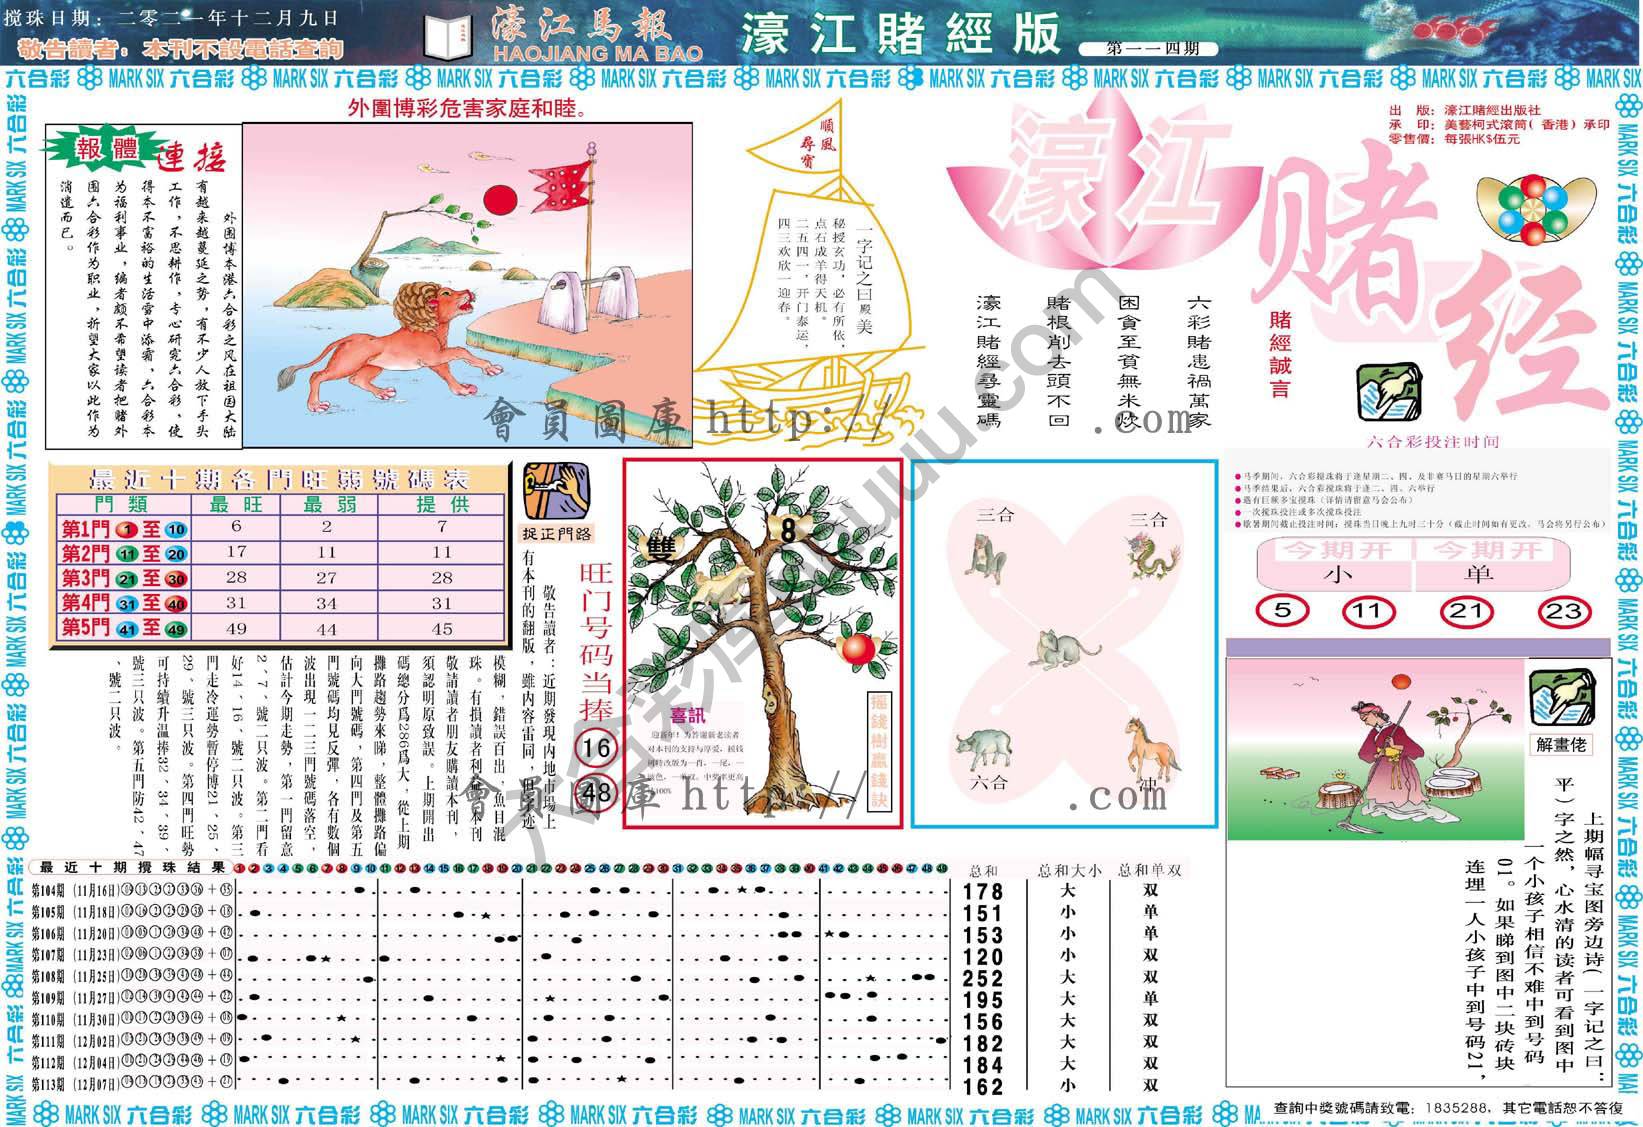Click the 今期开 小 box
The height and width of the screenshot is (1127, 1643).
pos(1336,565)
